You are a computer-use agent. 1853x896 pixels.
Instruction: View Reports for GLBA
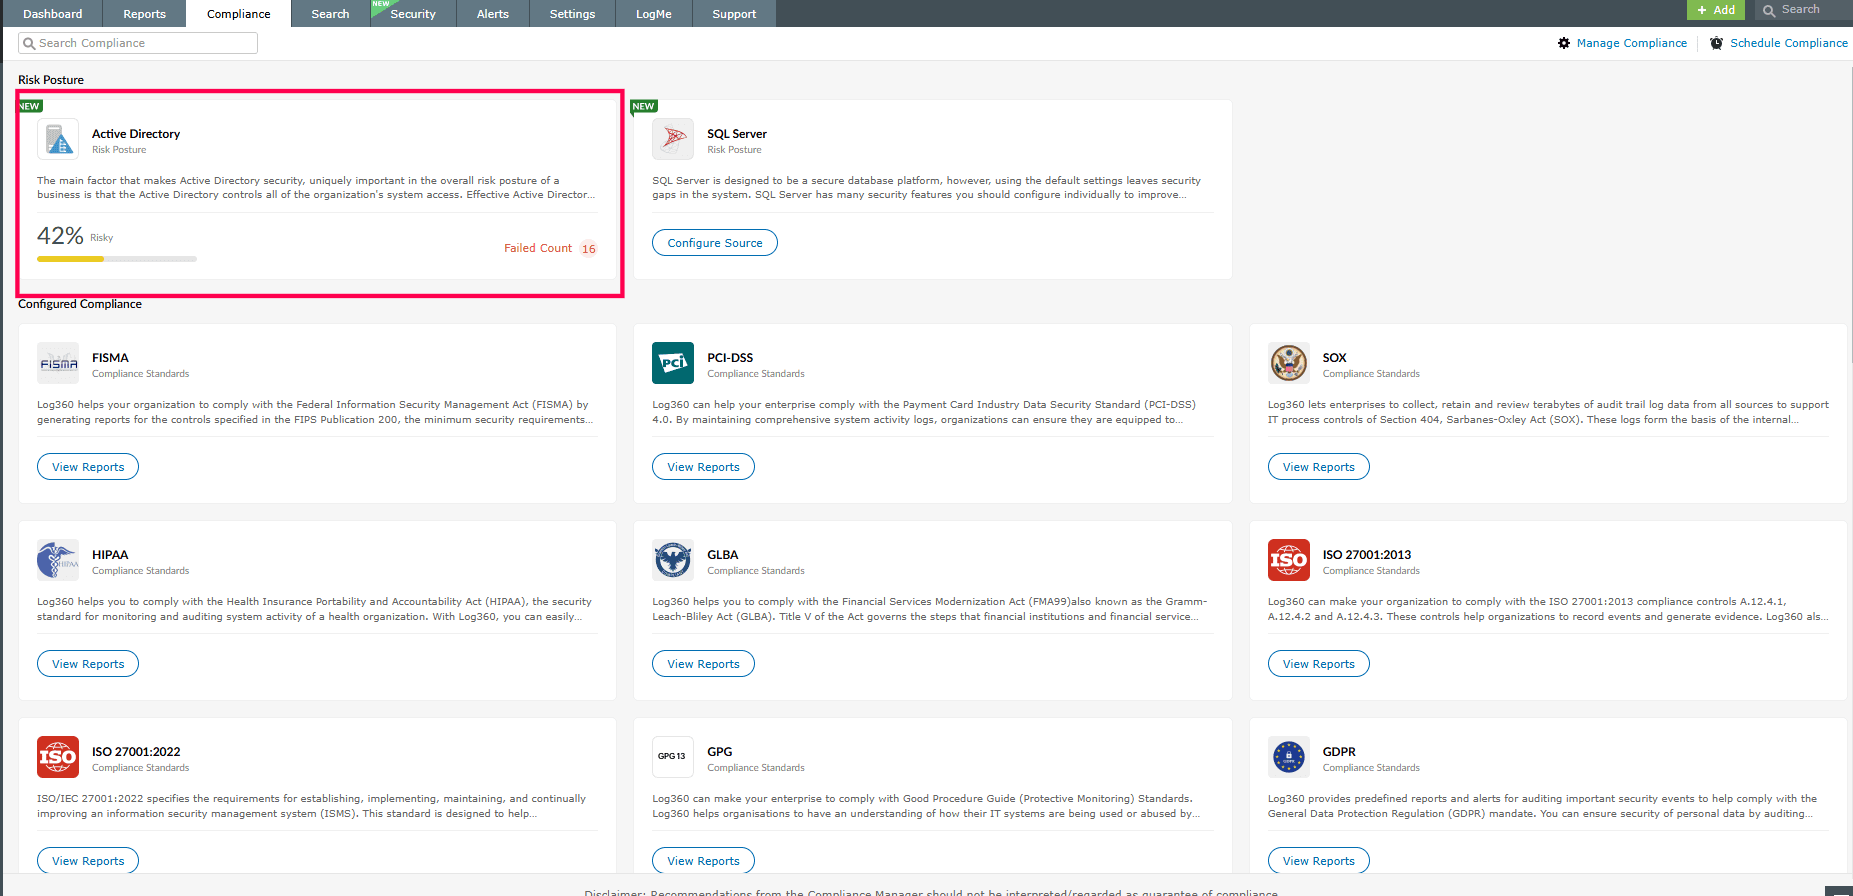pos(703,664)
